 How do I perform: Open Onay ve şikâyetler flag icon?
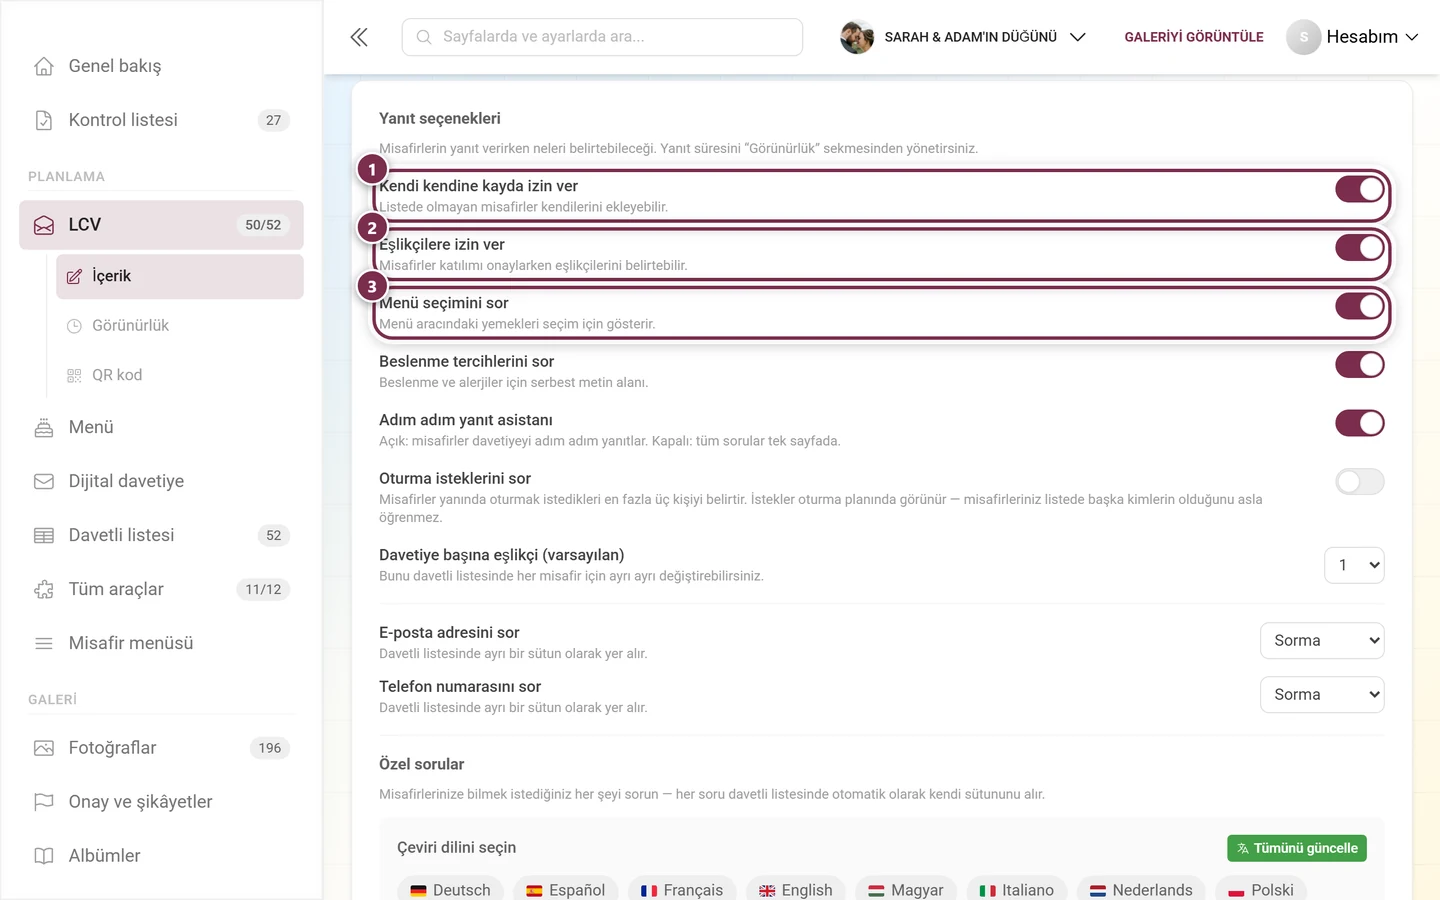click(x=44, y=802)
